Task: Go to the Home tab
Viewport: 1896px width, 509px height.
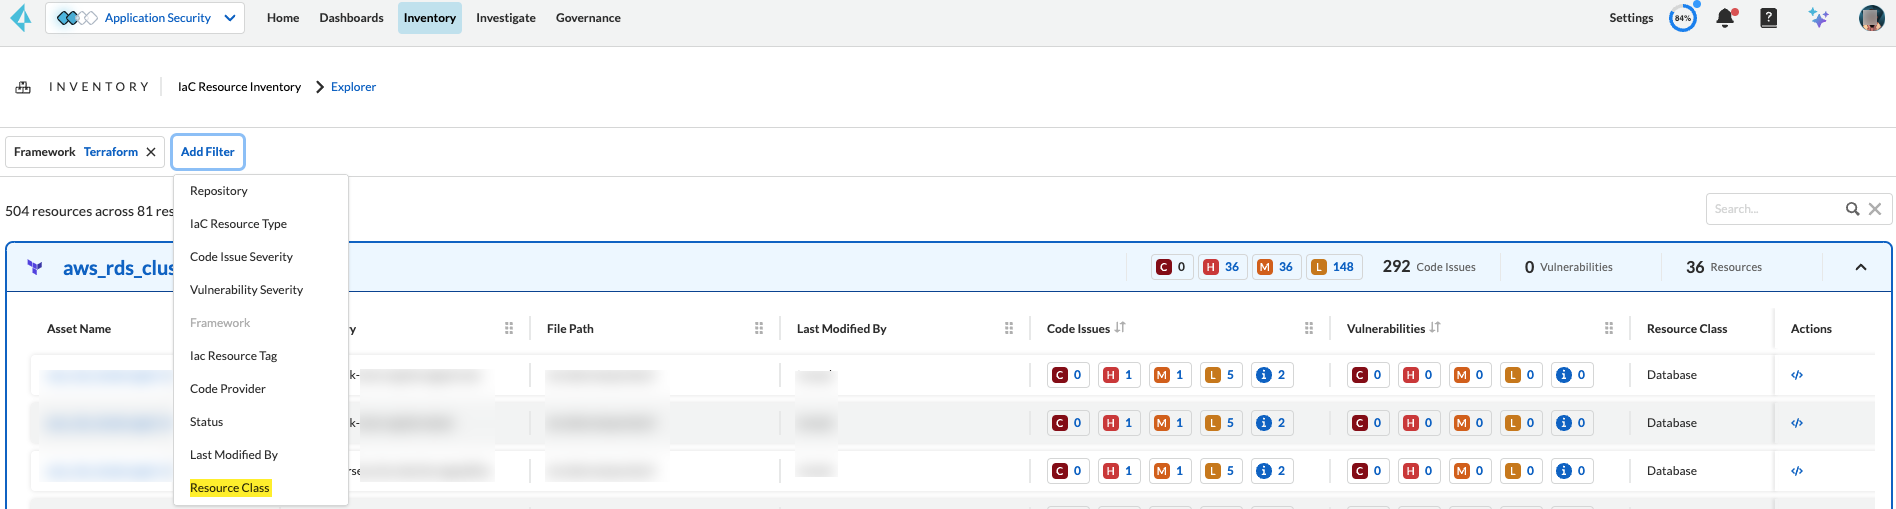Action: (283, 18)
